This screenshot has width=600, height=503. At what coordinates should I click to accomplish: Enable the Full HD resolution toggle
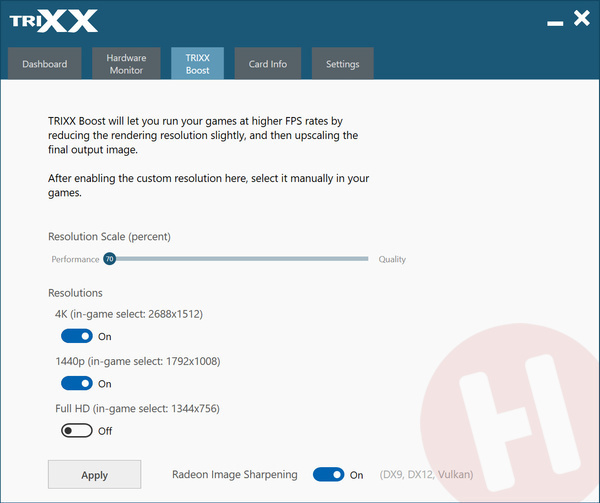[77, 431]
